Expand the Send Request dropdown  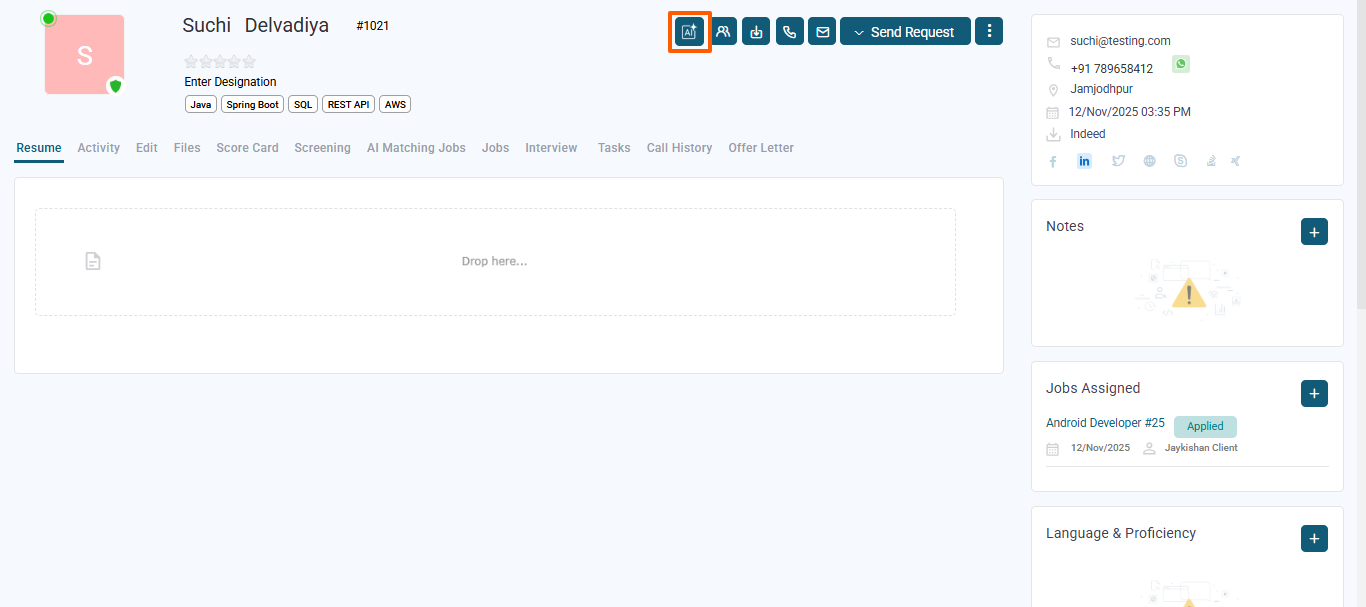pyautogui.click(x=905, y=32)
